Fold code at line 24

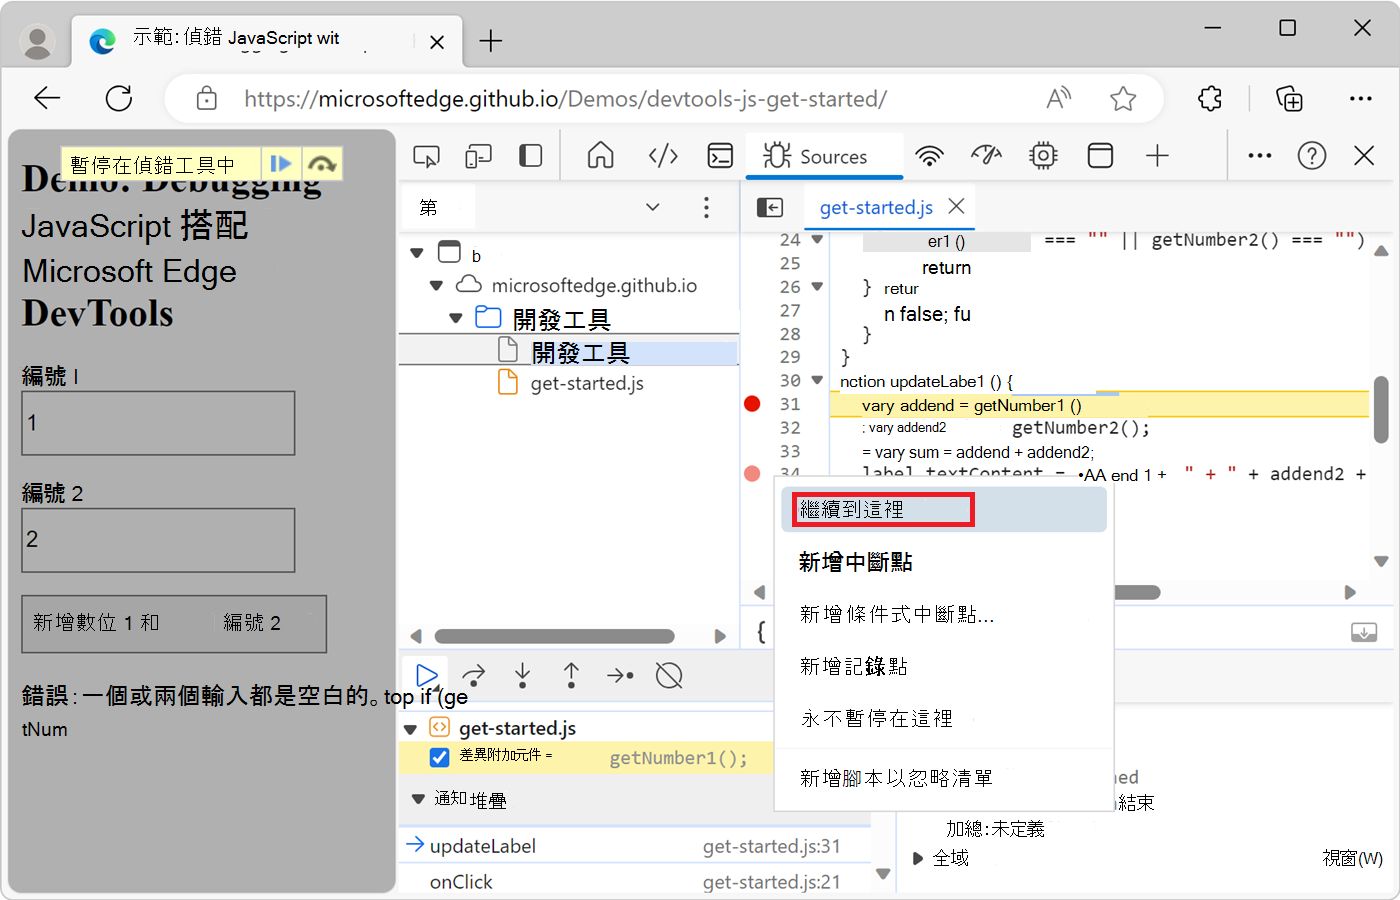(x=817, y=239)
